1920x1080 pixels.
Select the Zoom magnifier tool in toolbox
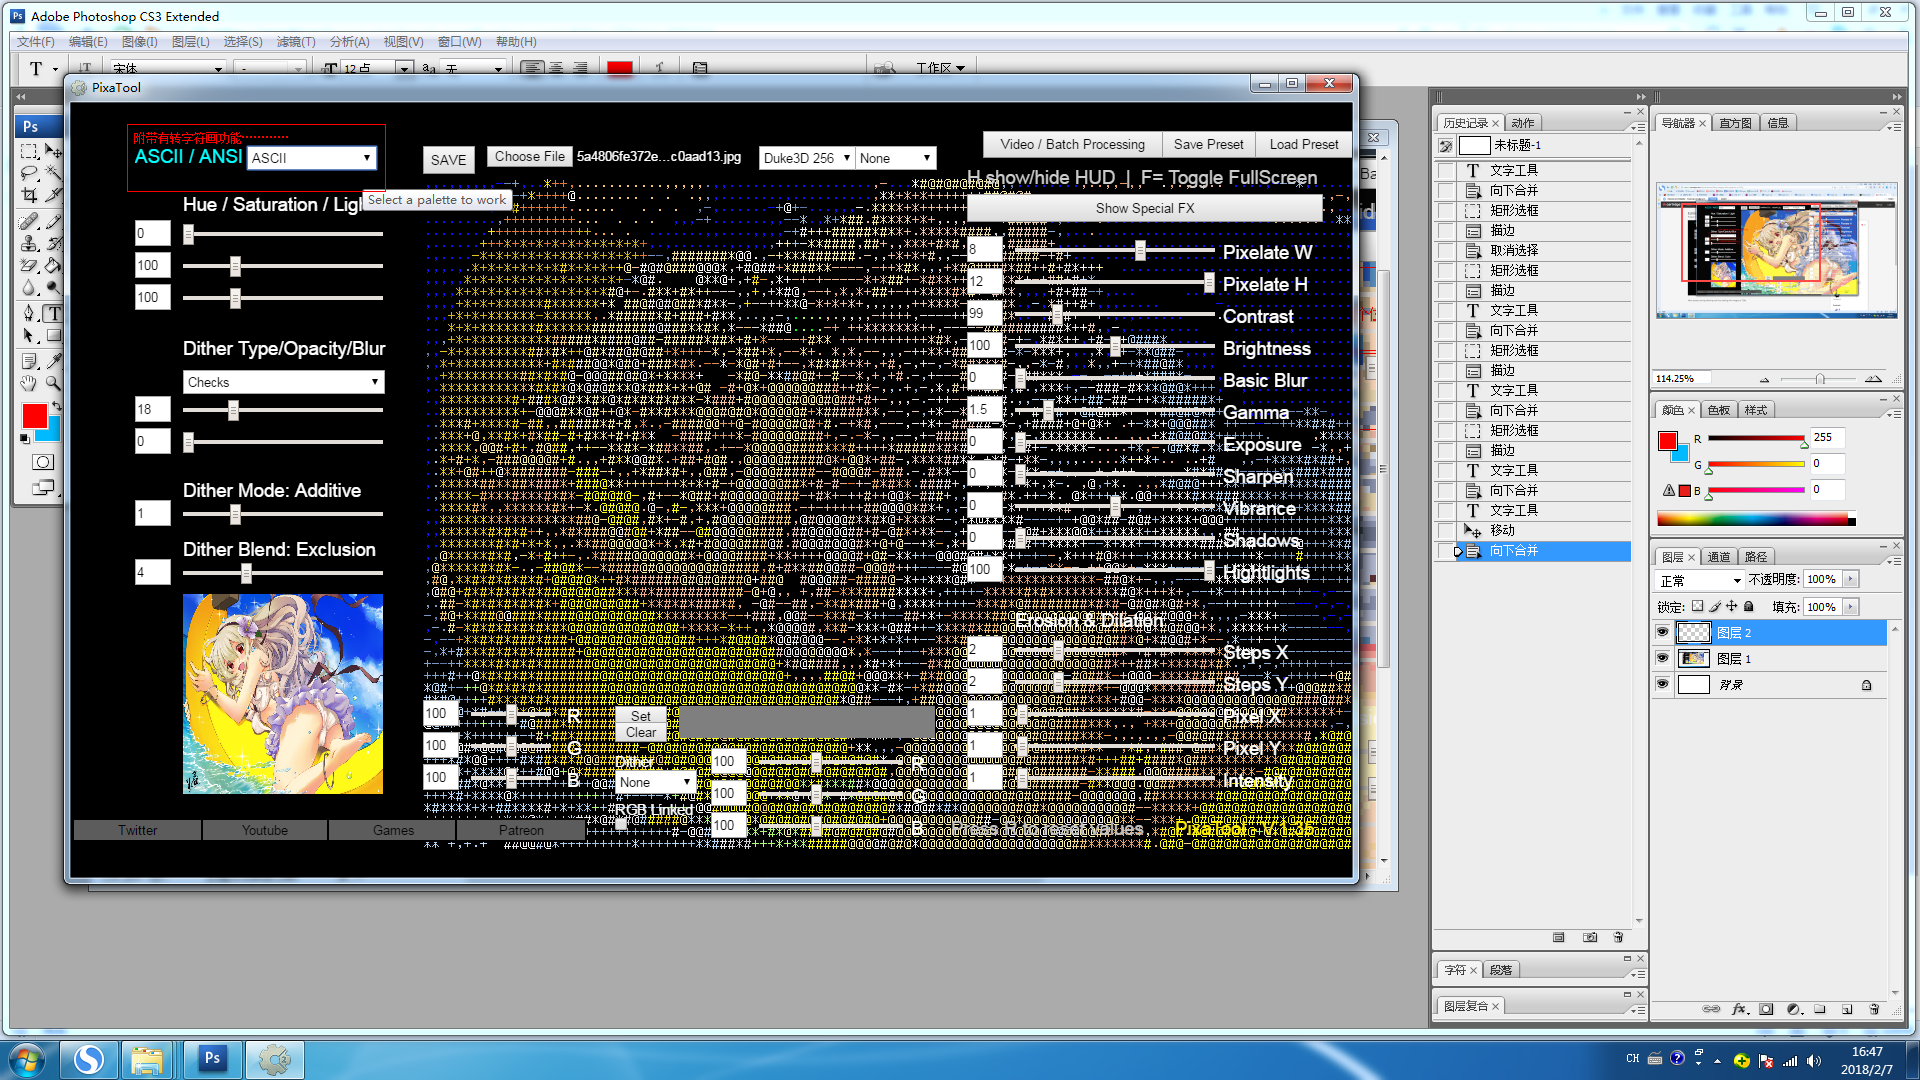(53, 382)
